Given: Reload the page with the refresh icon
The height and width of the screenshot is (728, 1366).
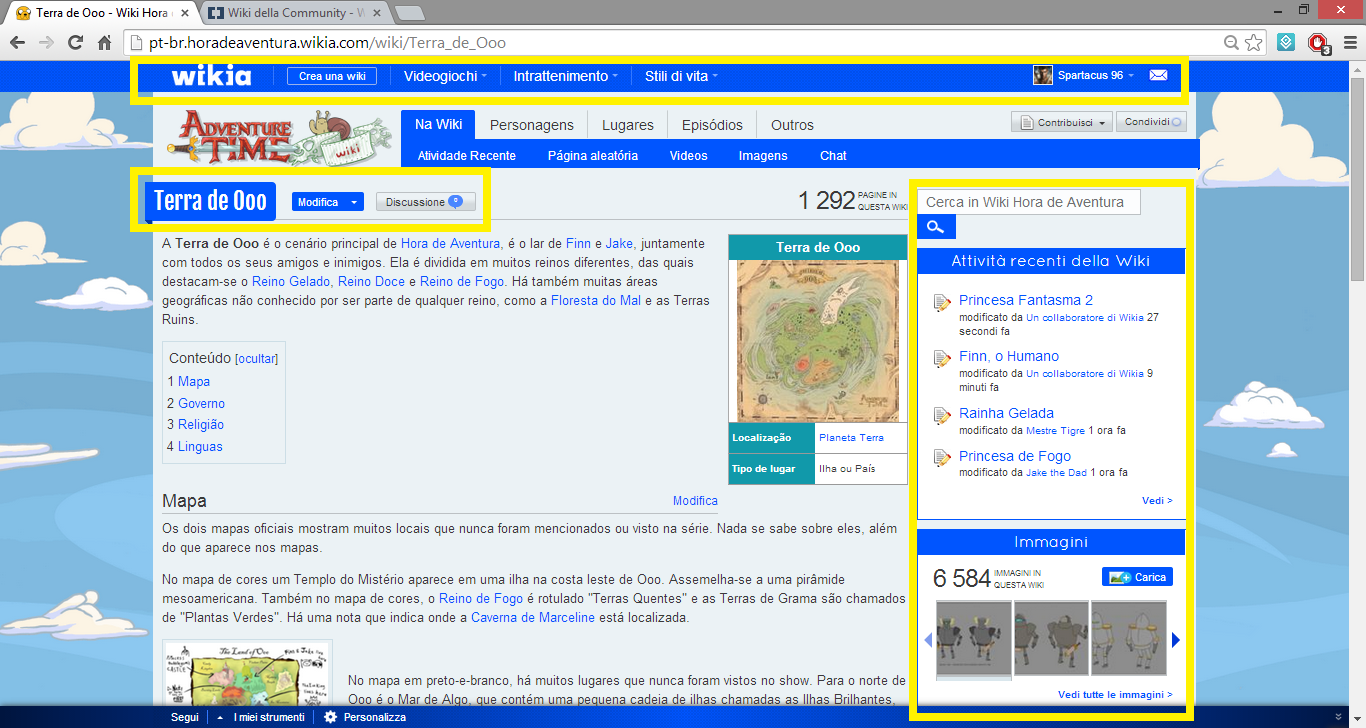Looking at the screenshot, I should [x=75, y=43].
